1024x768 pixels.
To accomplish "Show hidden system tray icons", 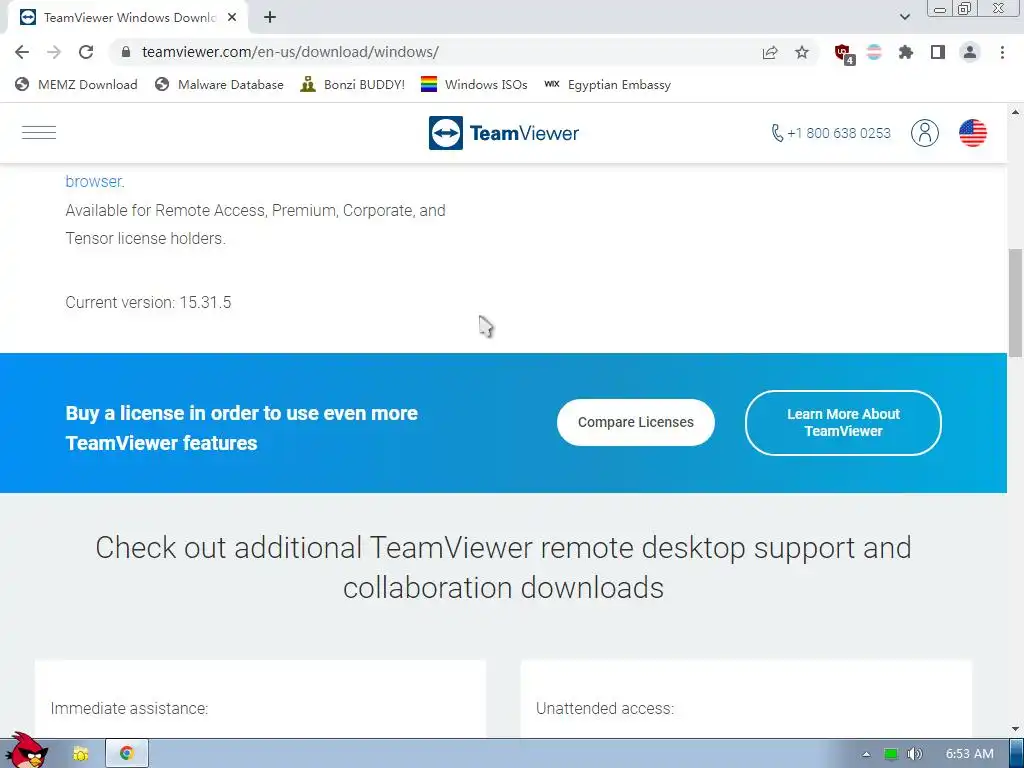I will [866, 754].
